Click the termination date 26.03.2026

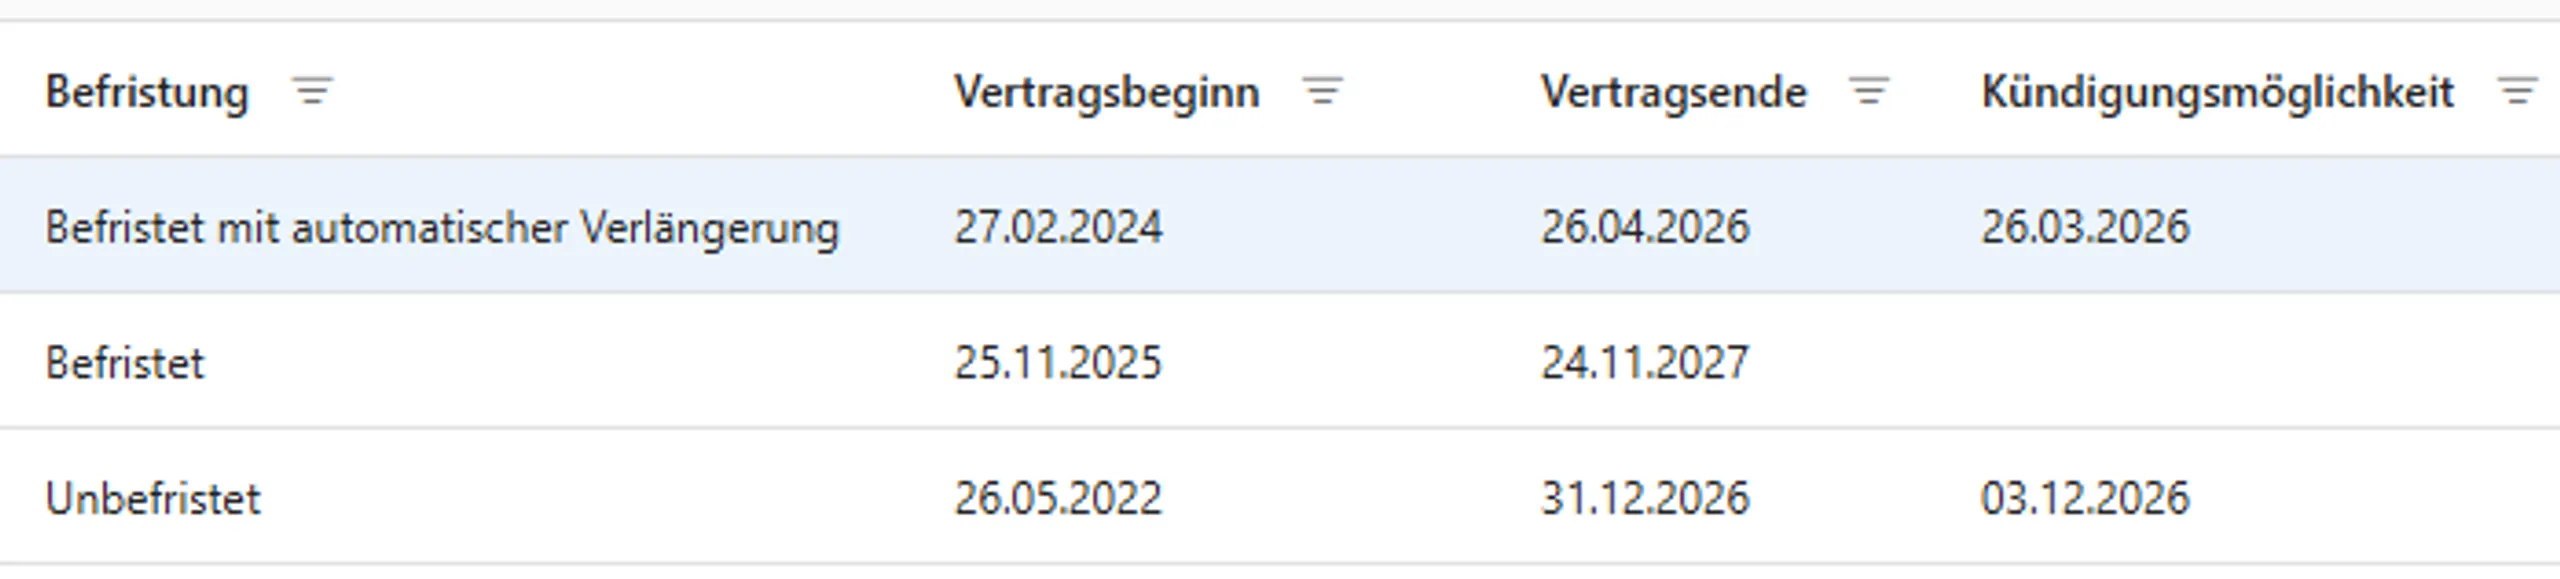[2085, 228]
